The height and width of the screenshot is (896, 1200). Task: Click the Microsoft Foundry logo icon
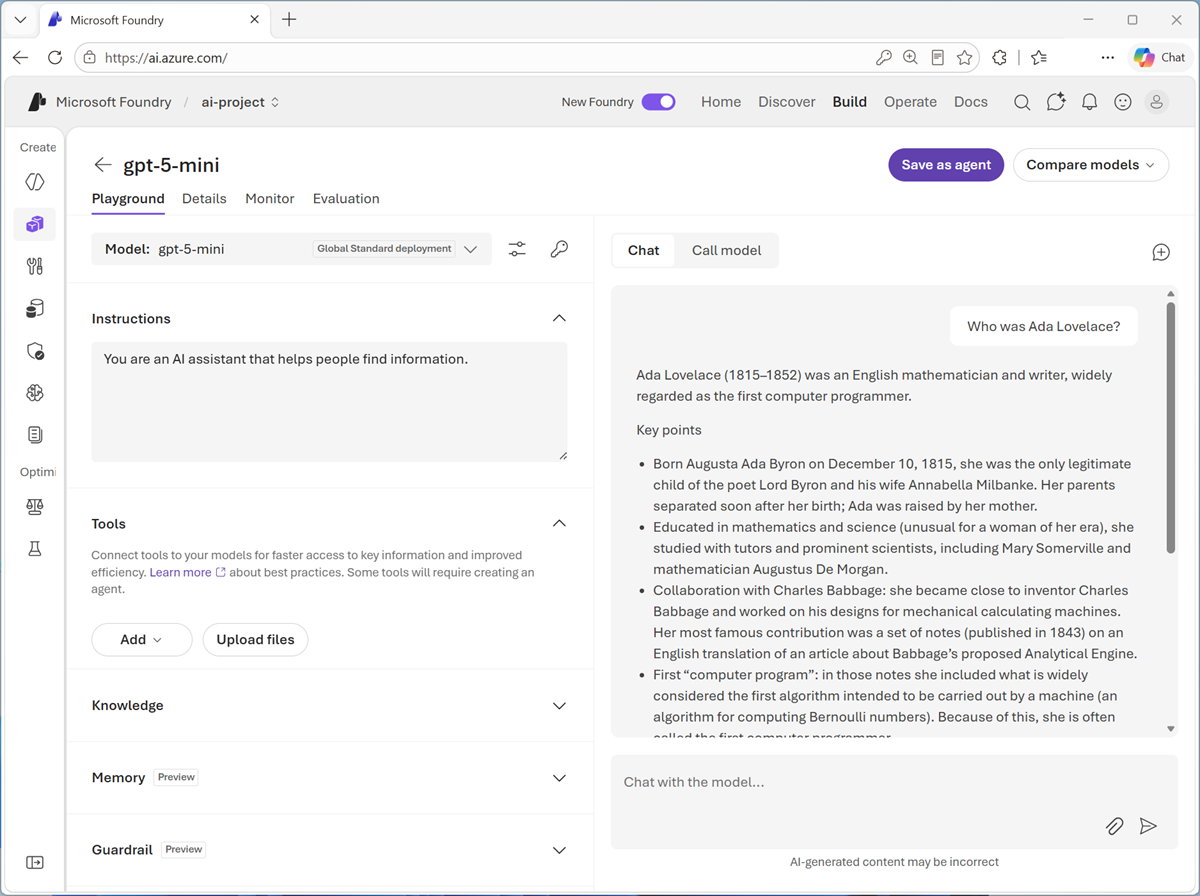pos(37,102)
